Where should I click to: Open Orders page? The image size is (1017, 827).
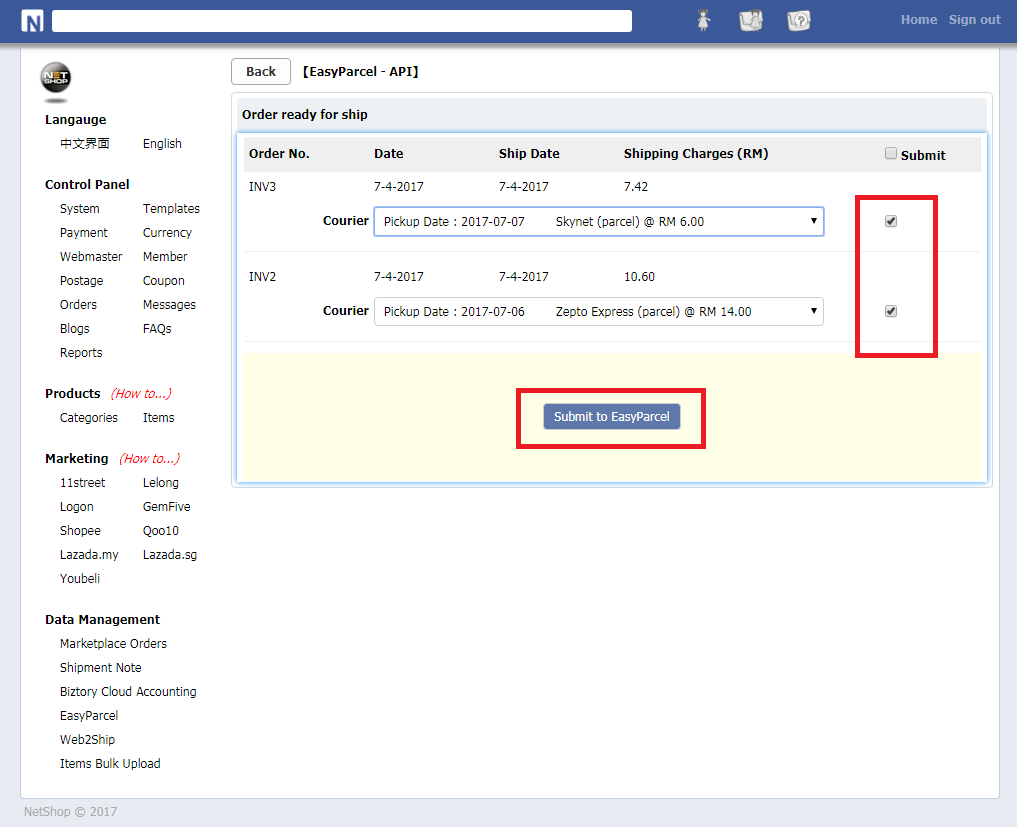[x=78, y=304]
